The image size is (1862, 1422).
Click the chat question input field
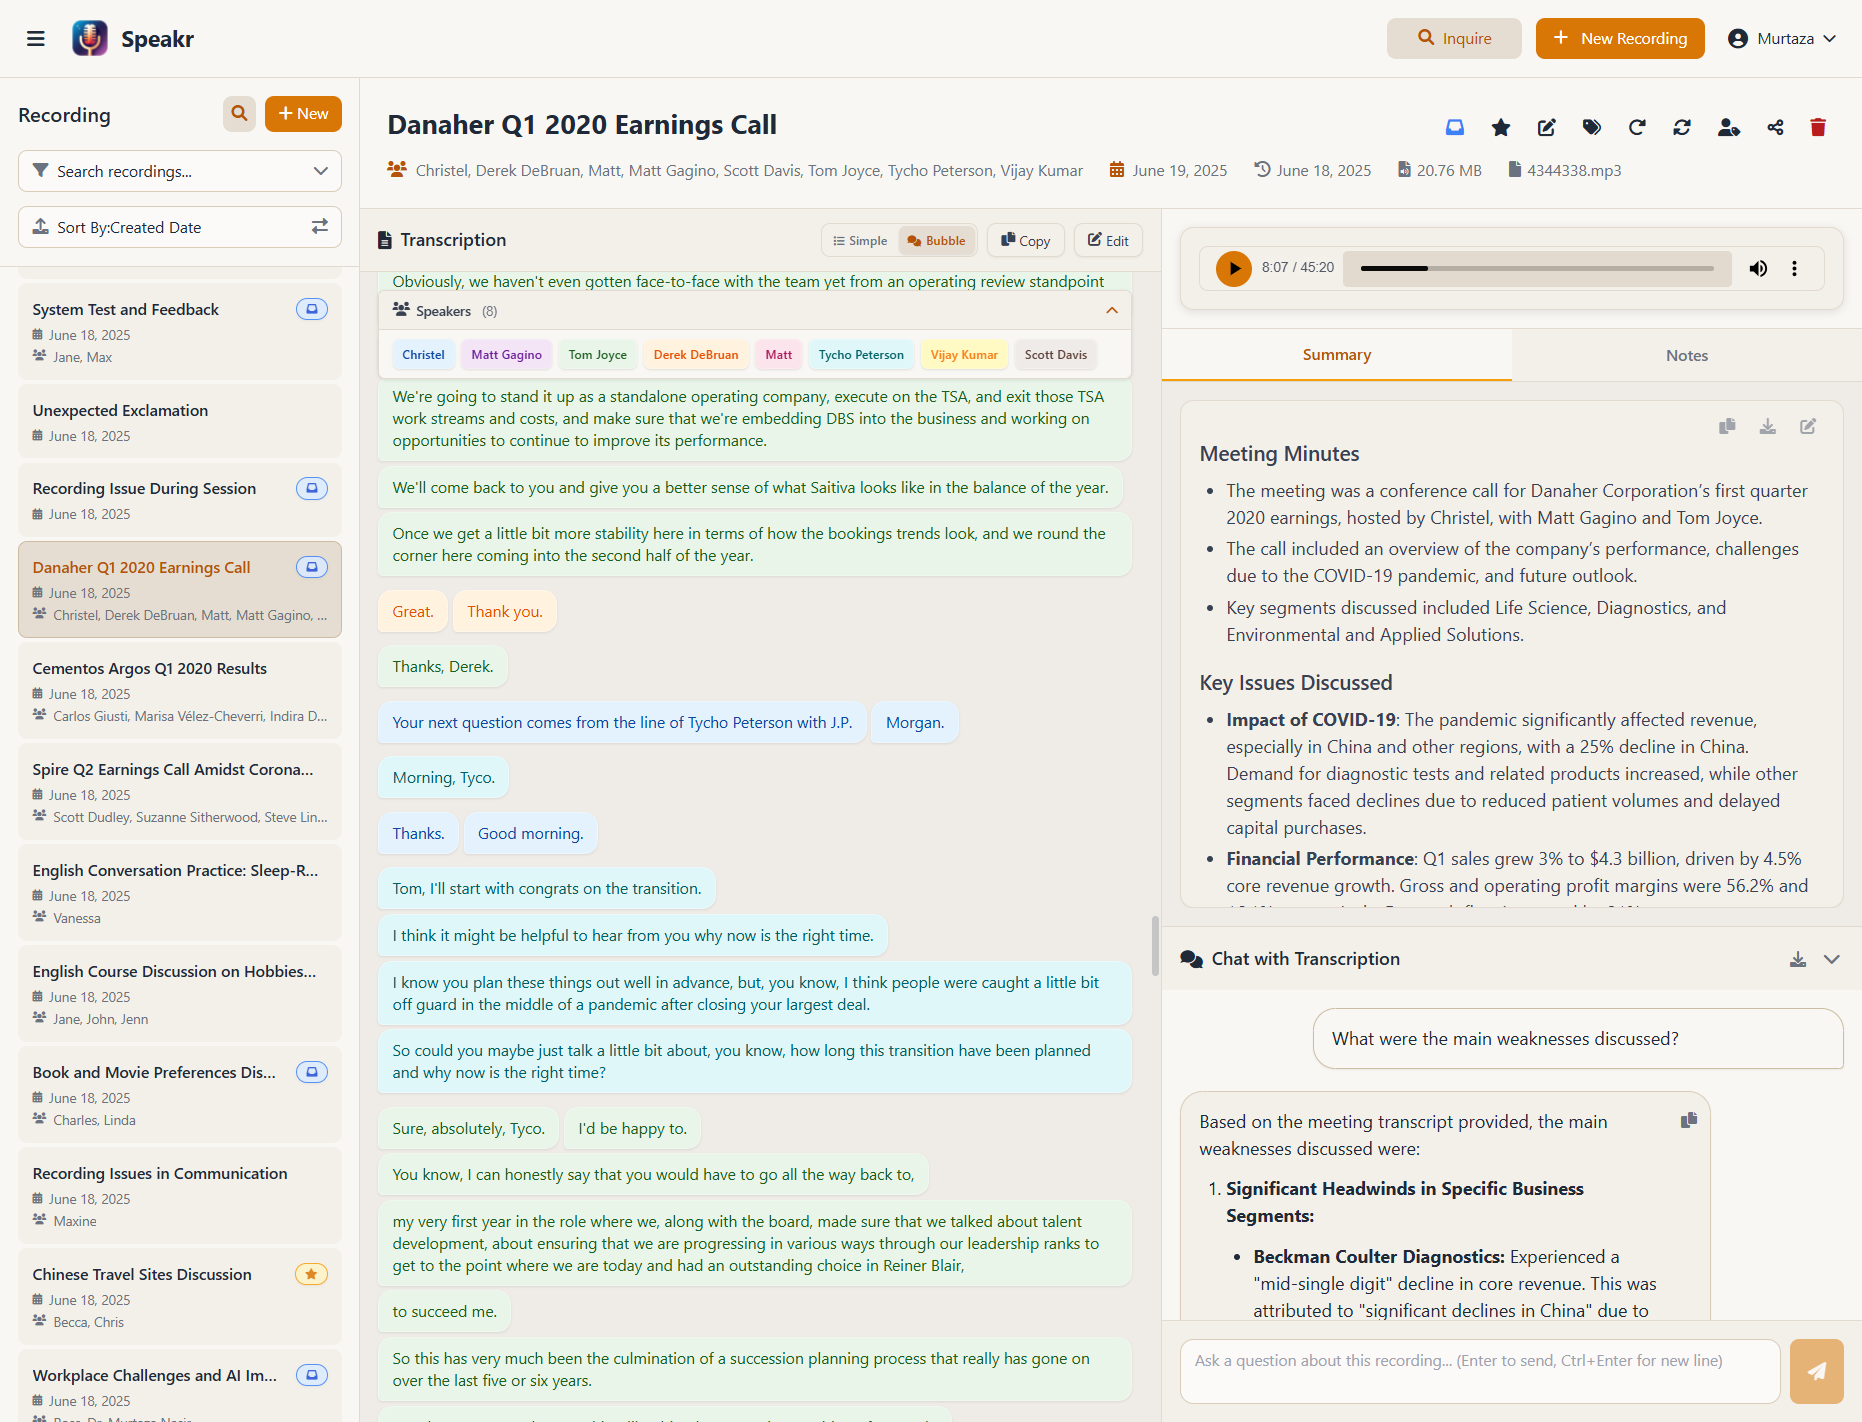point(1480,1371)
